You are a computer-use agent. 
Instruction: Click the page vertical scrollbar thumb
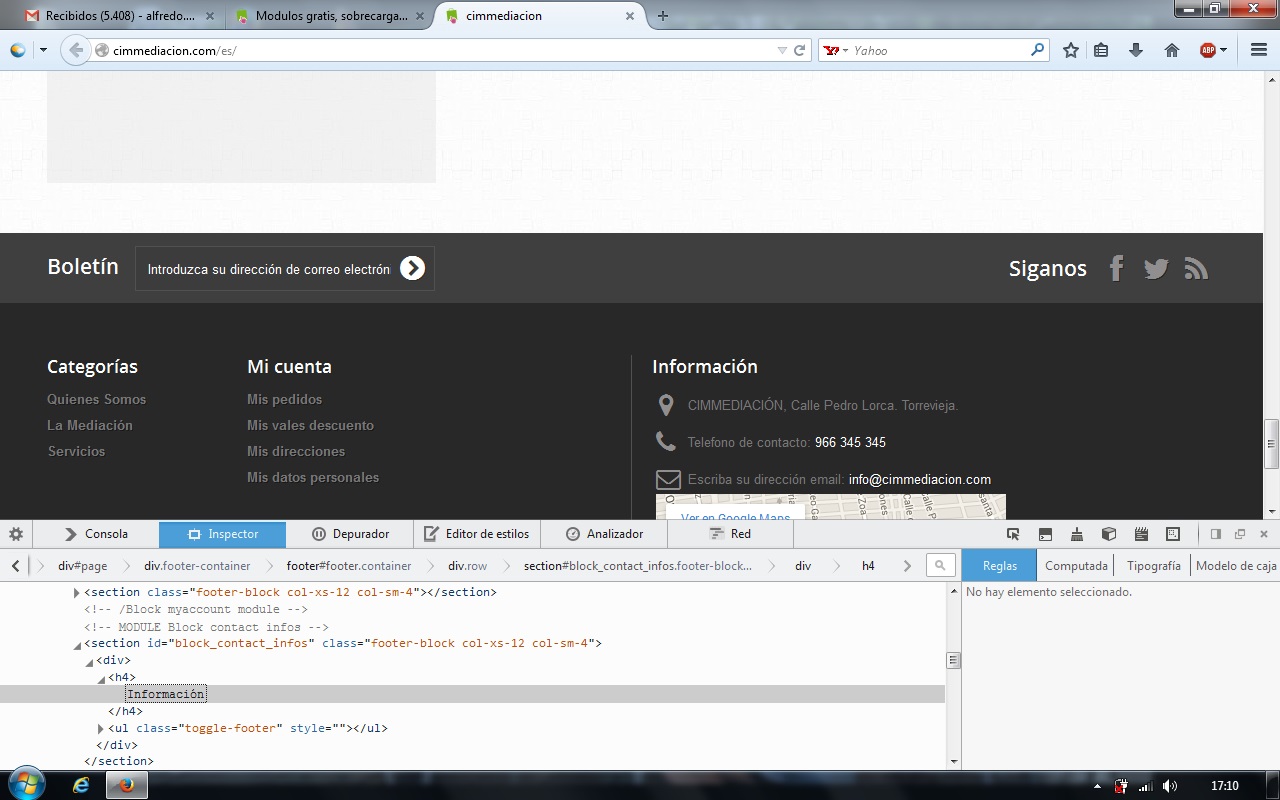(x=1272, y=443)
